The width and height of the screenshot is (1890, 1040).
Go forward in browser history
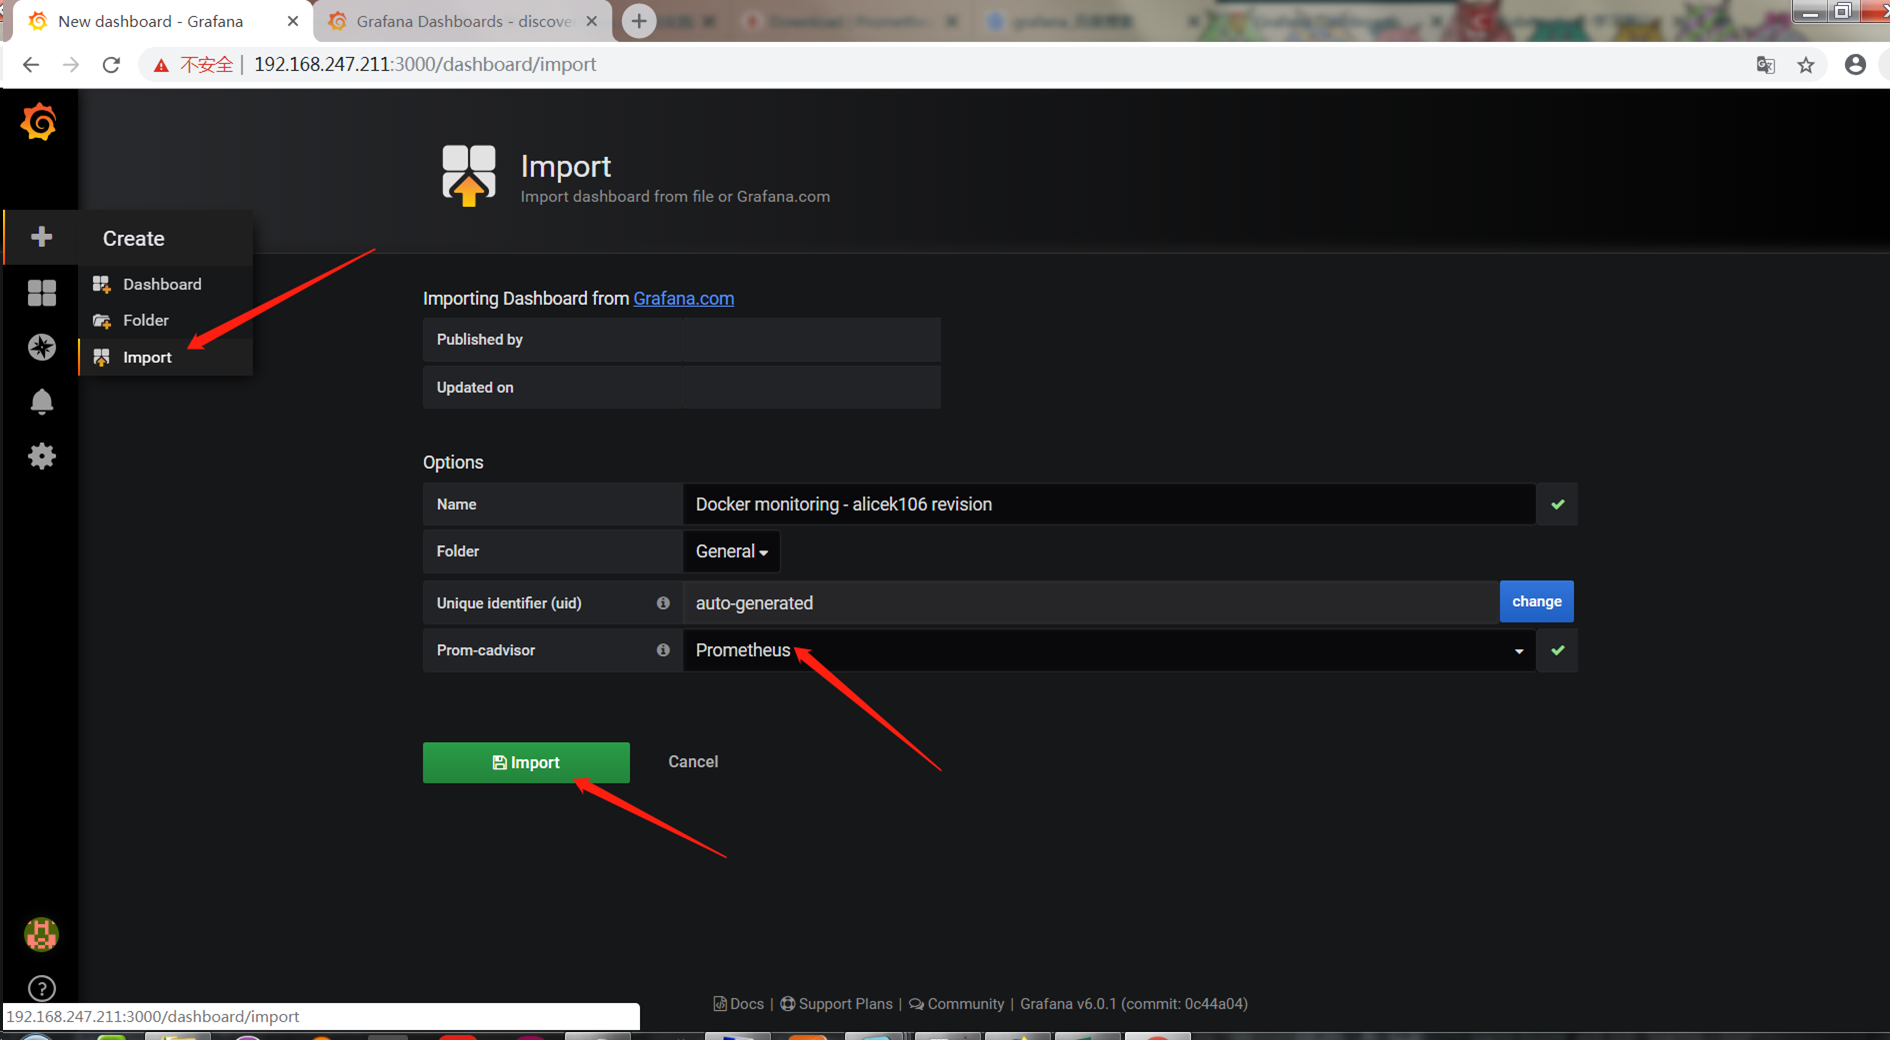click(71, 65)
